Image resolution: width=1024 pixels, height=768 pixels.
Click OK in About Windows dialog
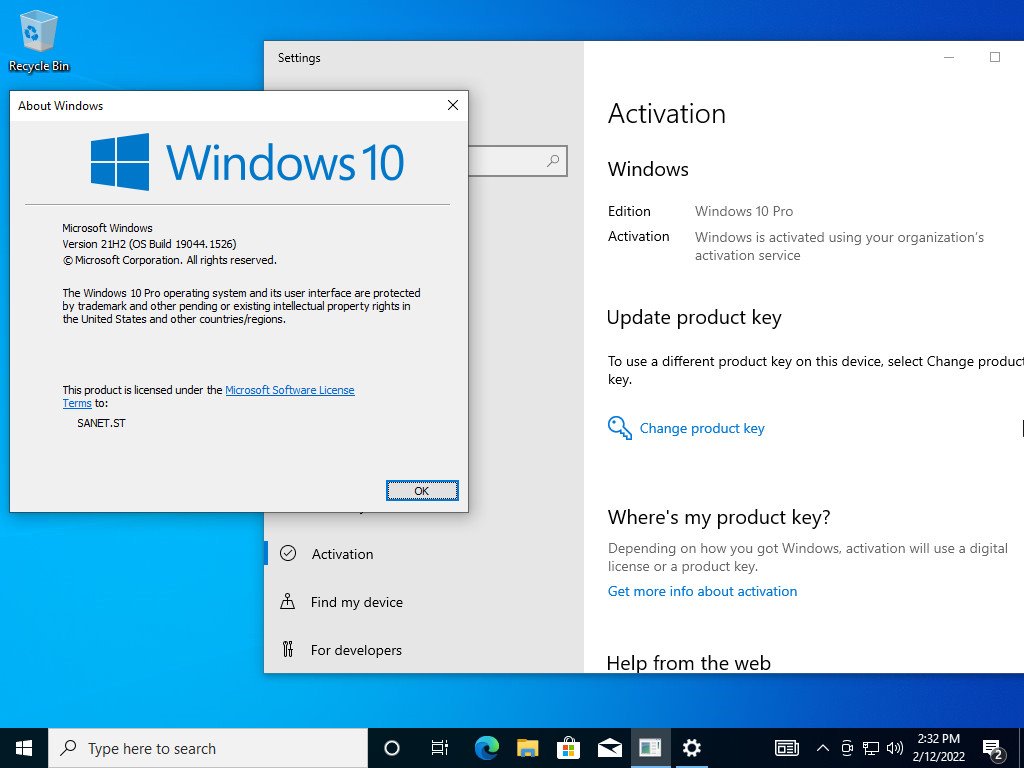422,490
